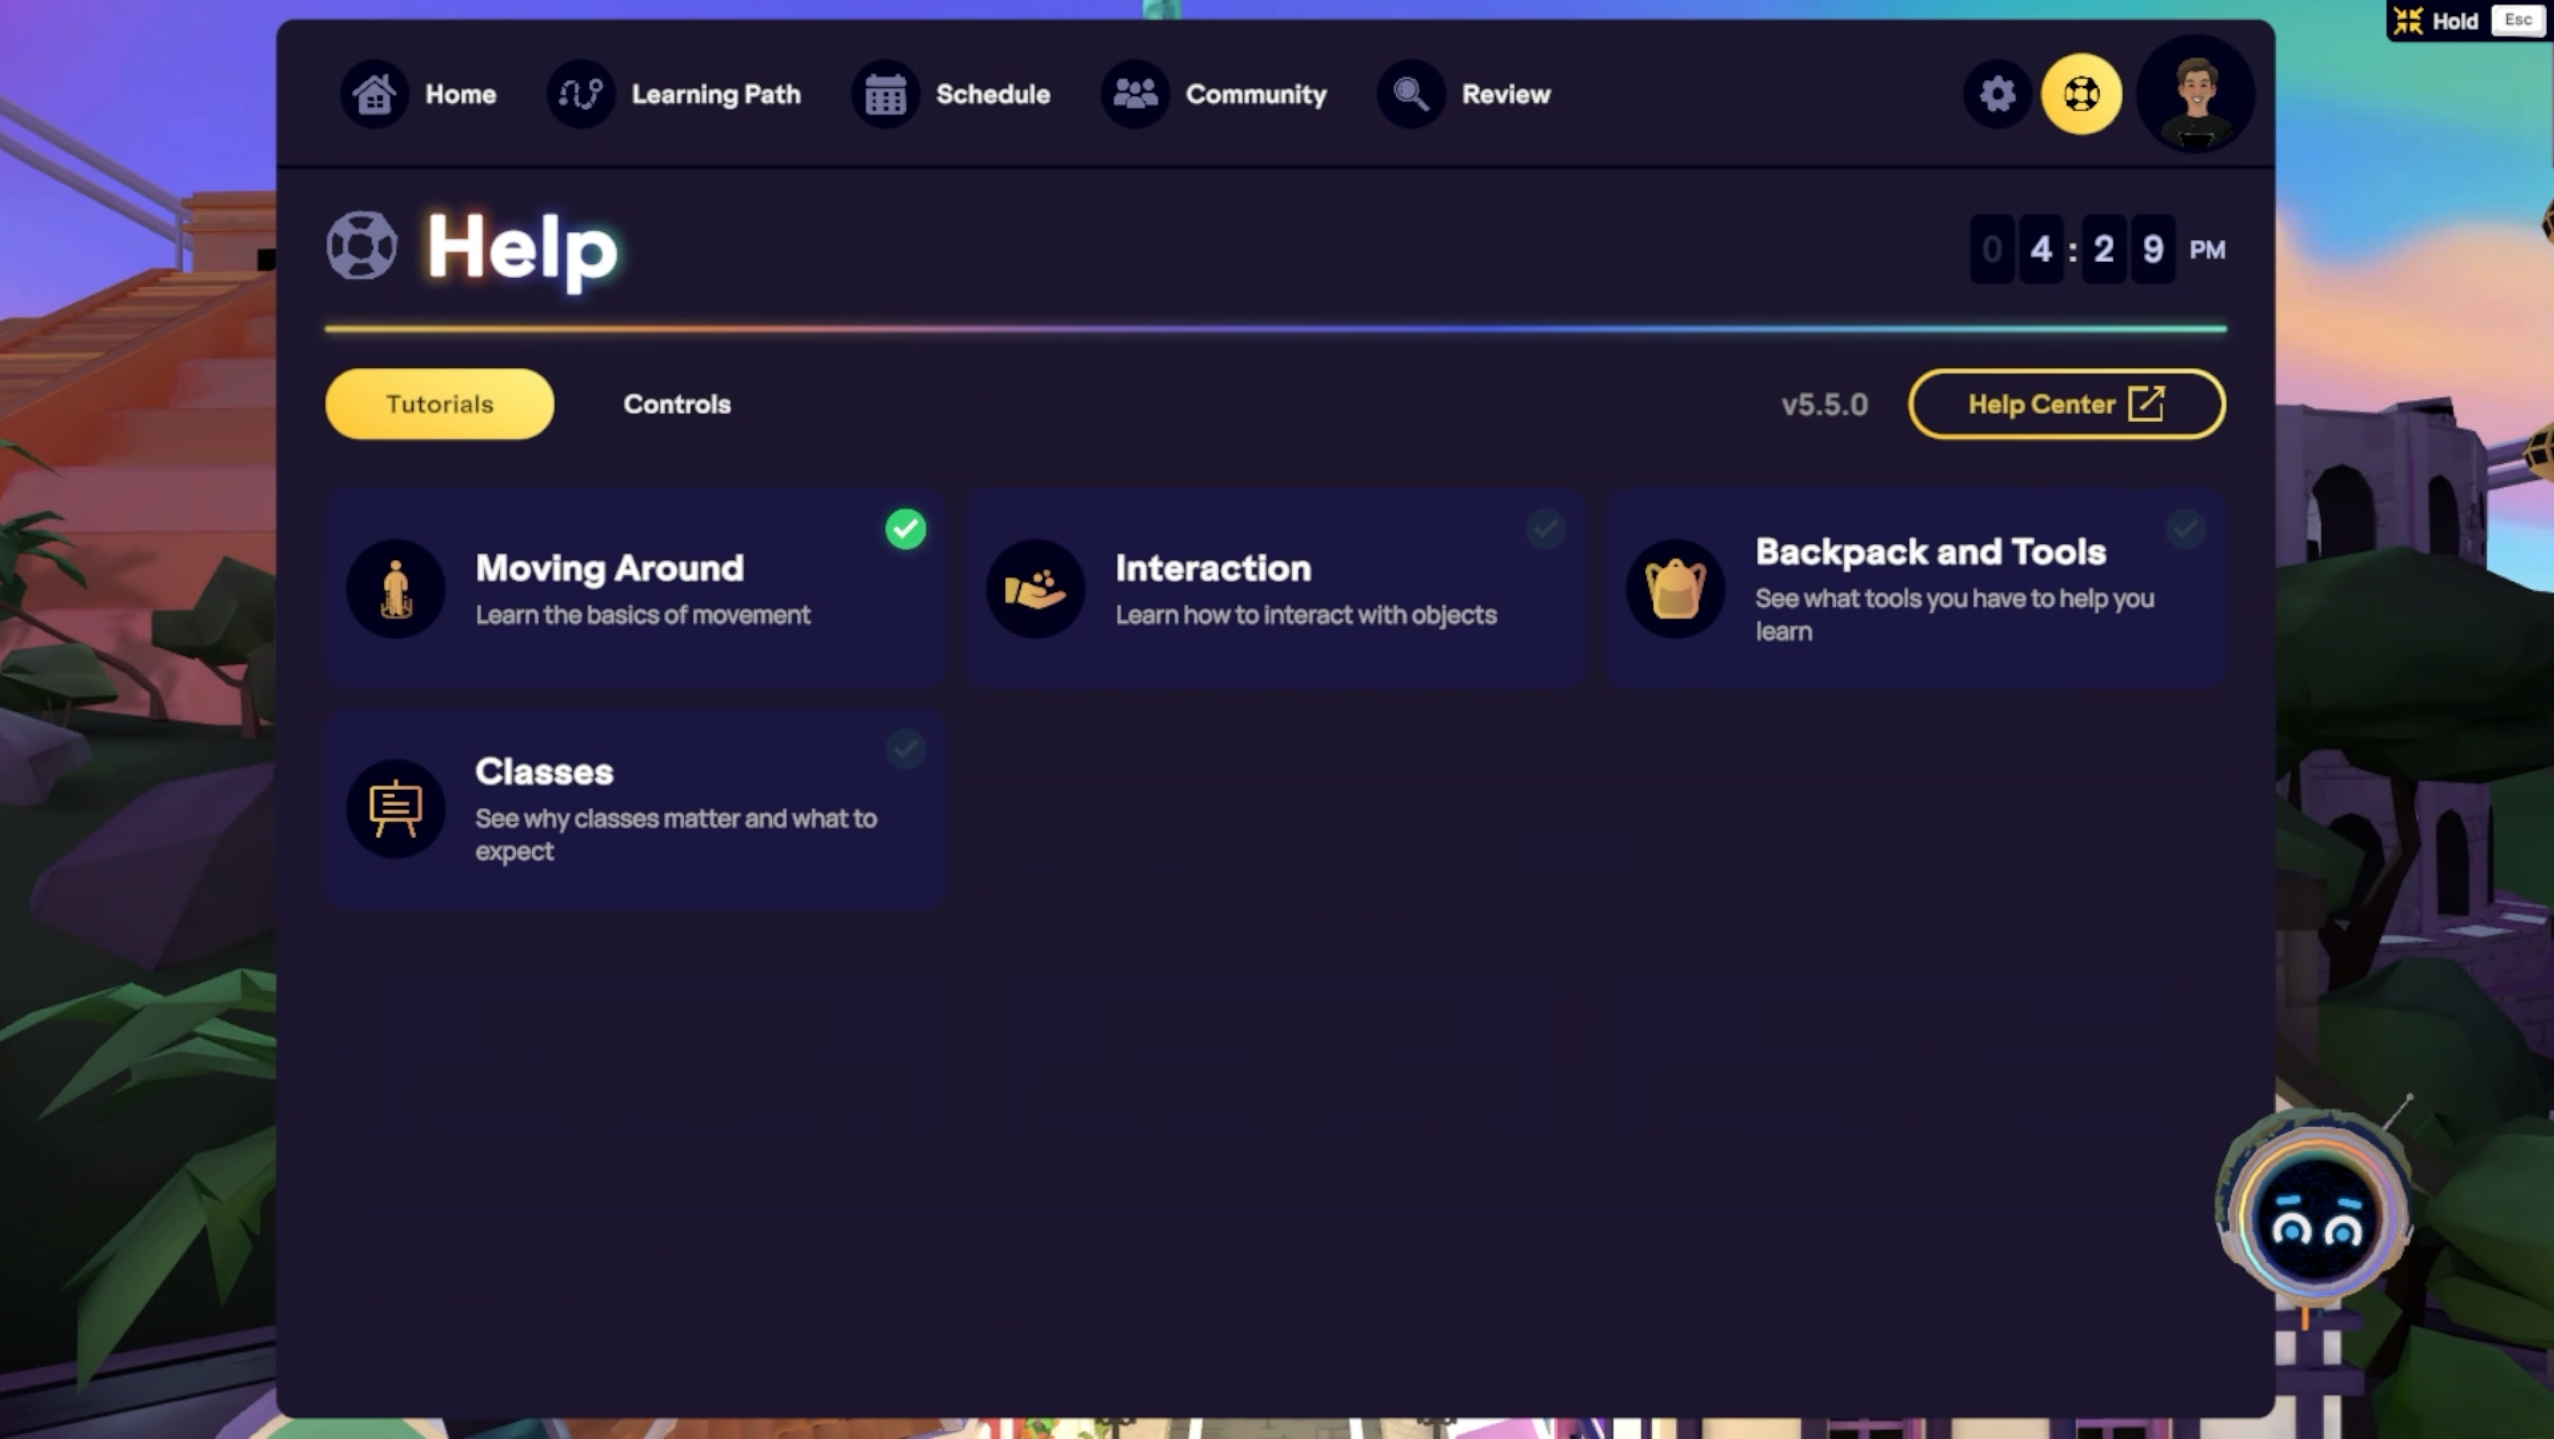Viewport: 2554px width, 1439px height.
Task: Open the Schedule calendar icon
Action: click(885, 94)
